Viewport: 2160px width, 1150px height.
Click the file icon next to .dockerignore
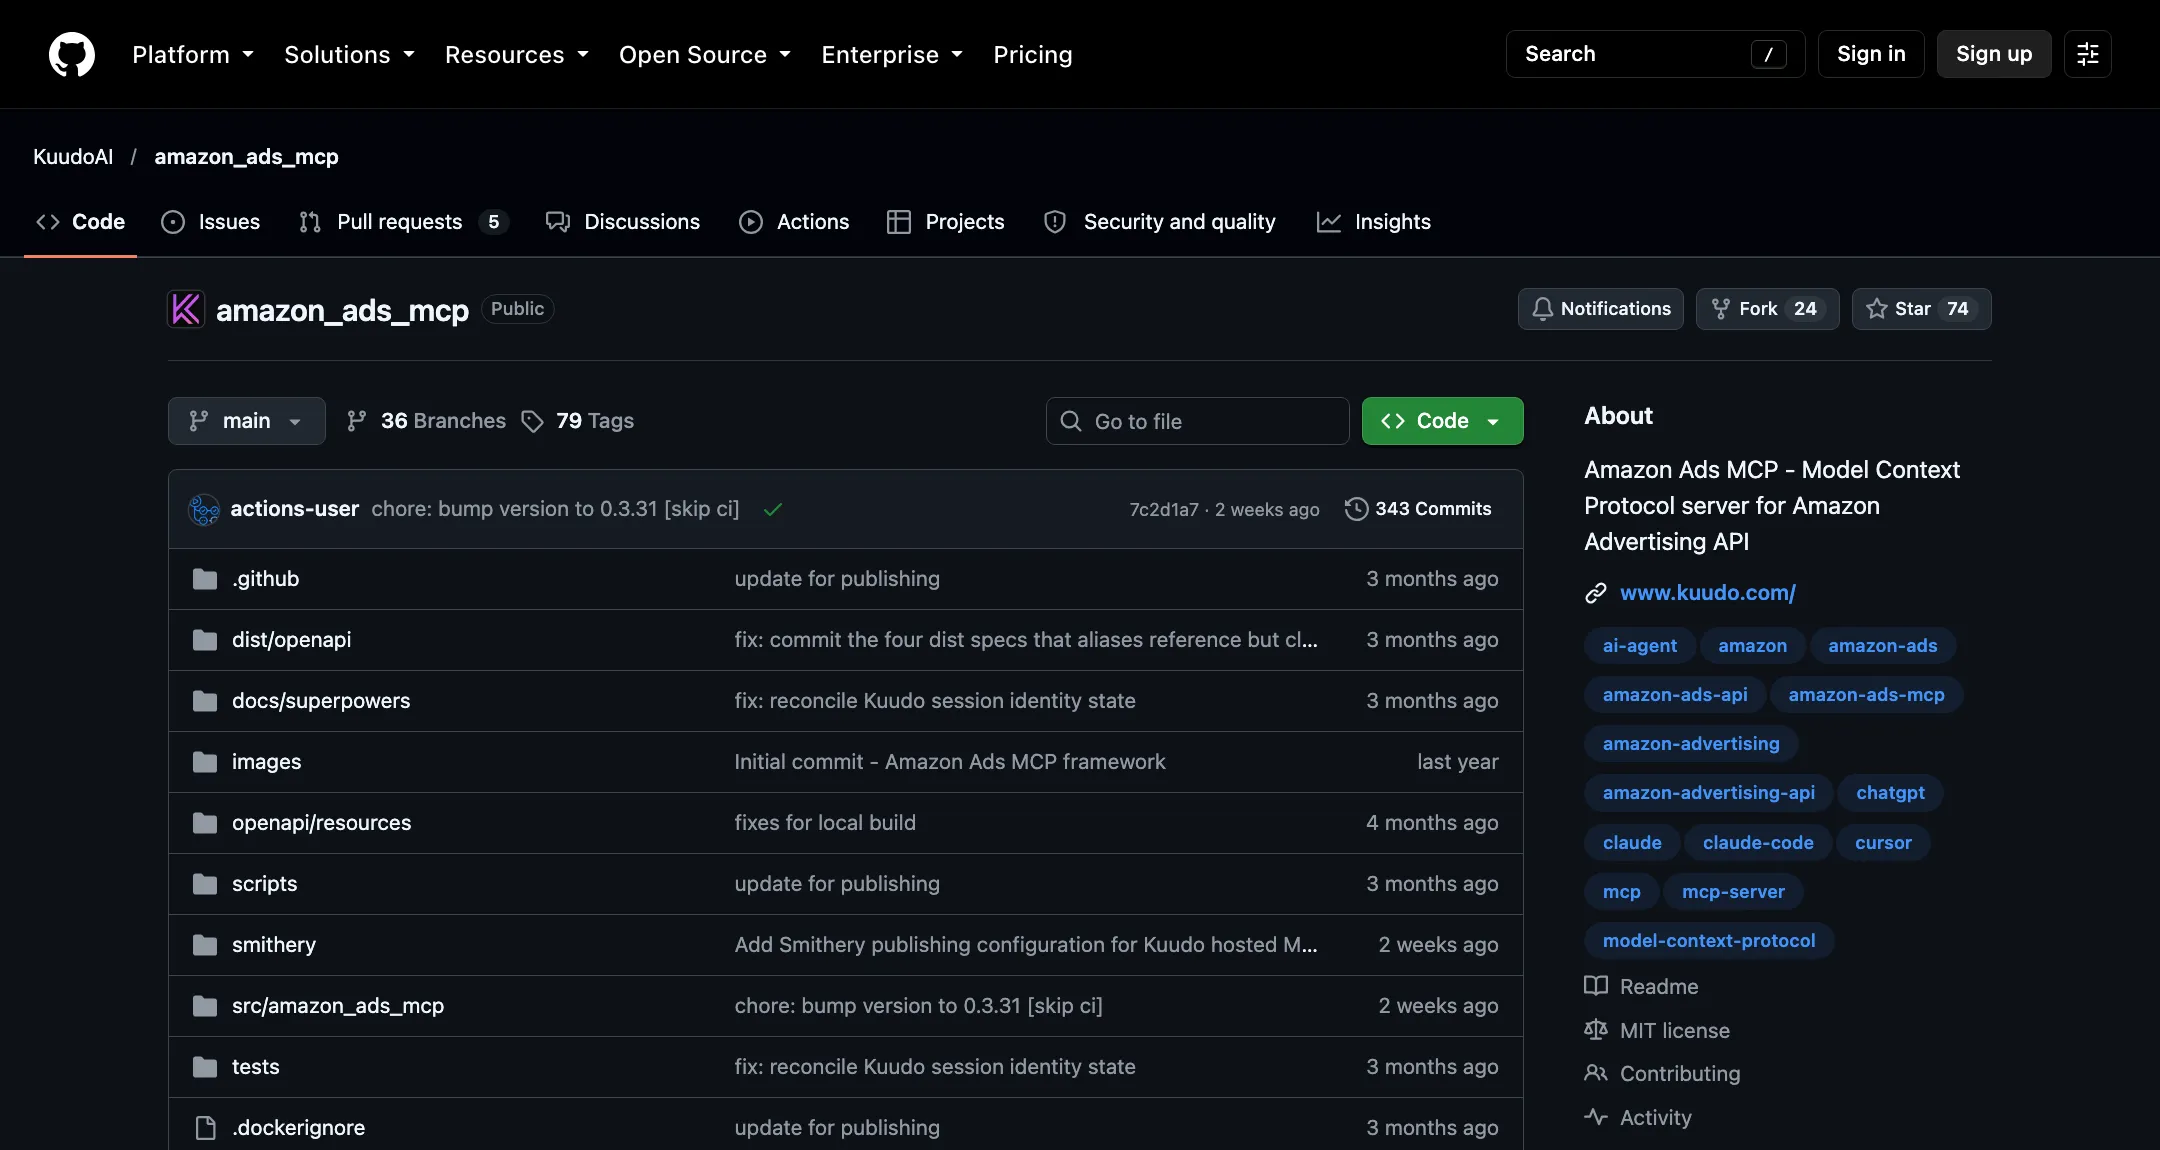[x=205, y=1128]
